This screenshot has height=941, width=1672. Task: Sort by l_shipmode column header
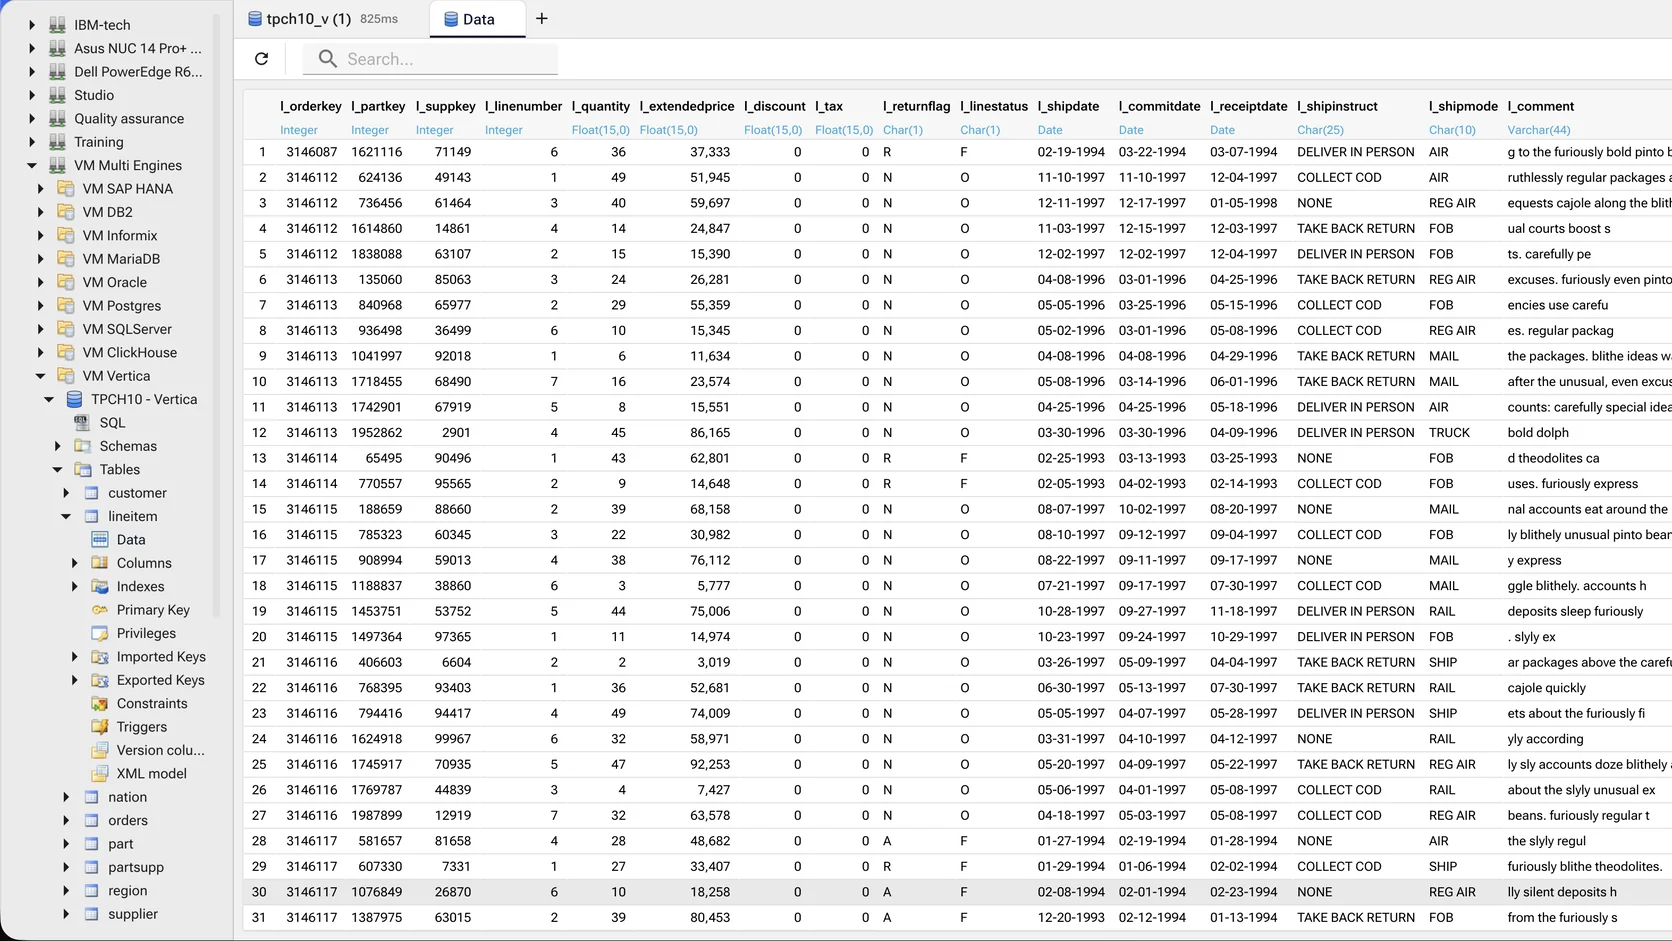tap(1463, 106)
